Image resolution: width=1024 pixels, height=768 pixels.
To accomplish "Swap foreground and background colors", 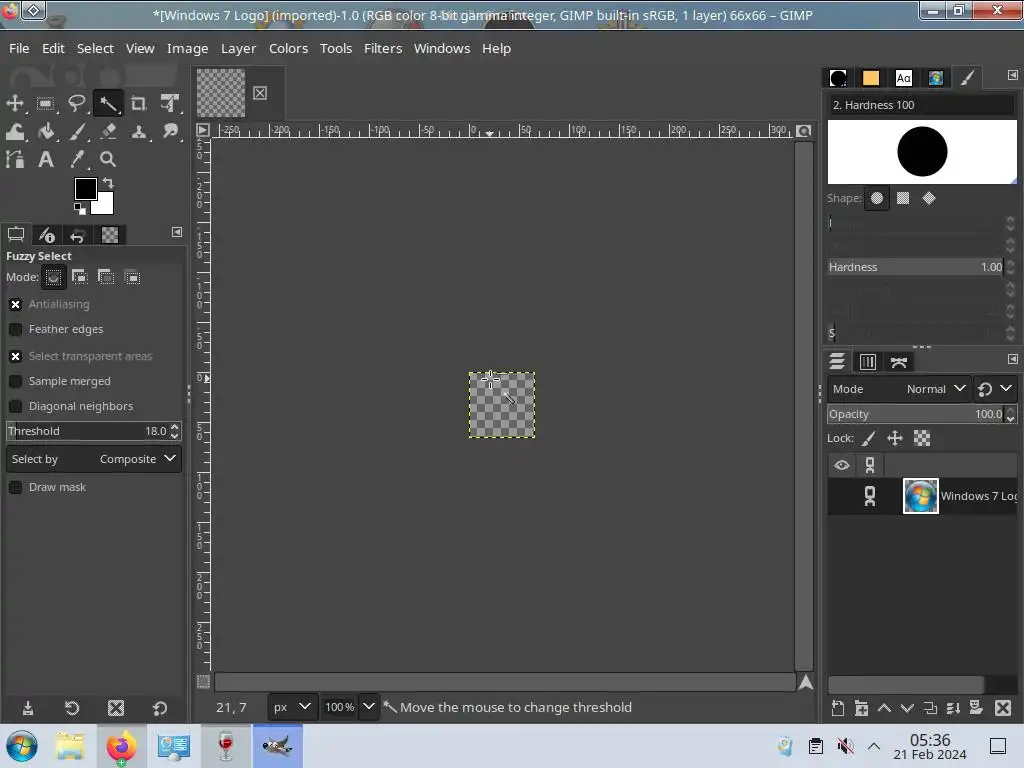I will (108, 184).
